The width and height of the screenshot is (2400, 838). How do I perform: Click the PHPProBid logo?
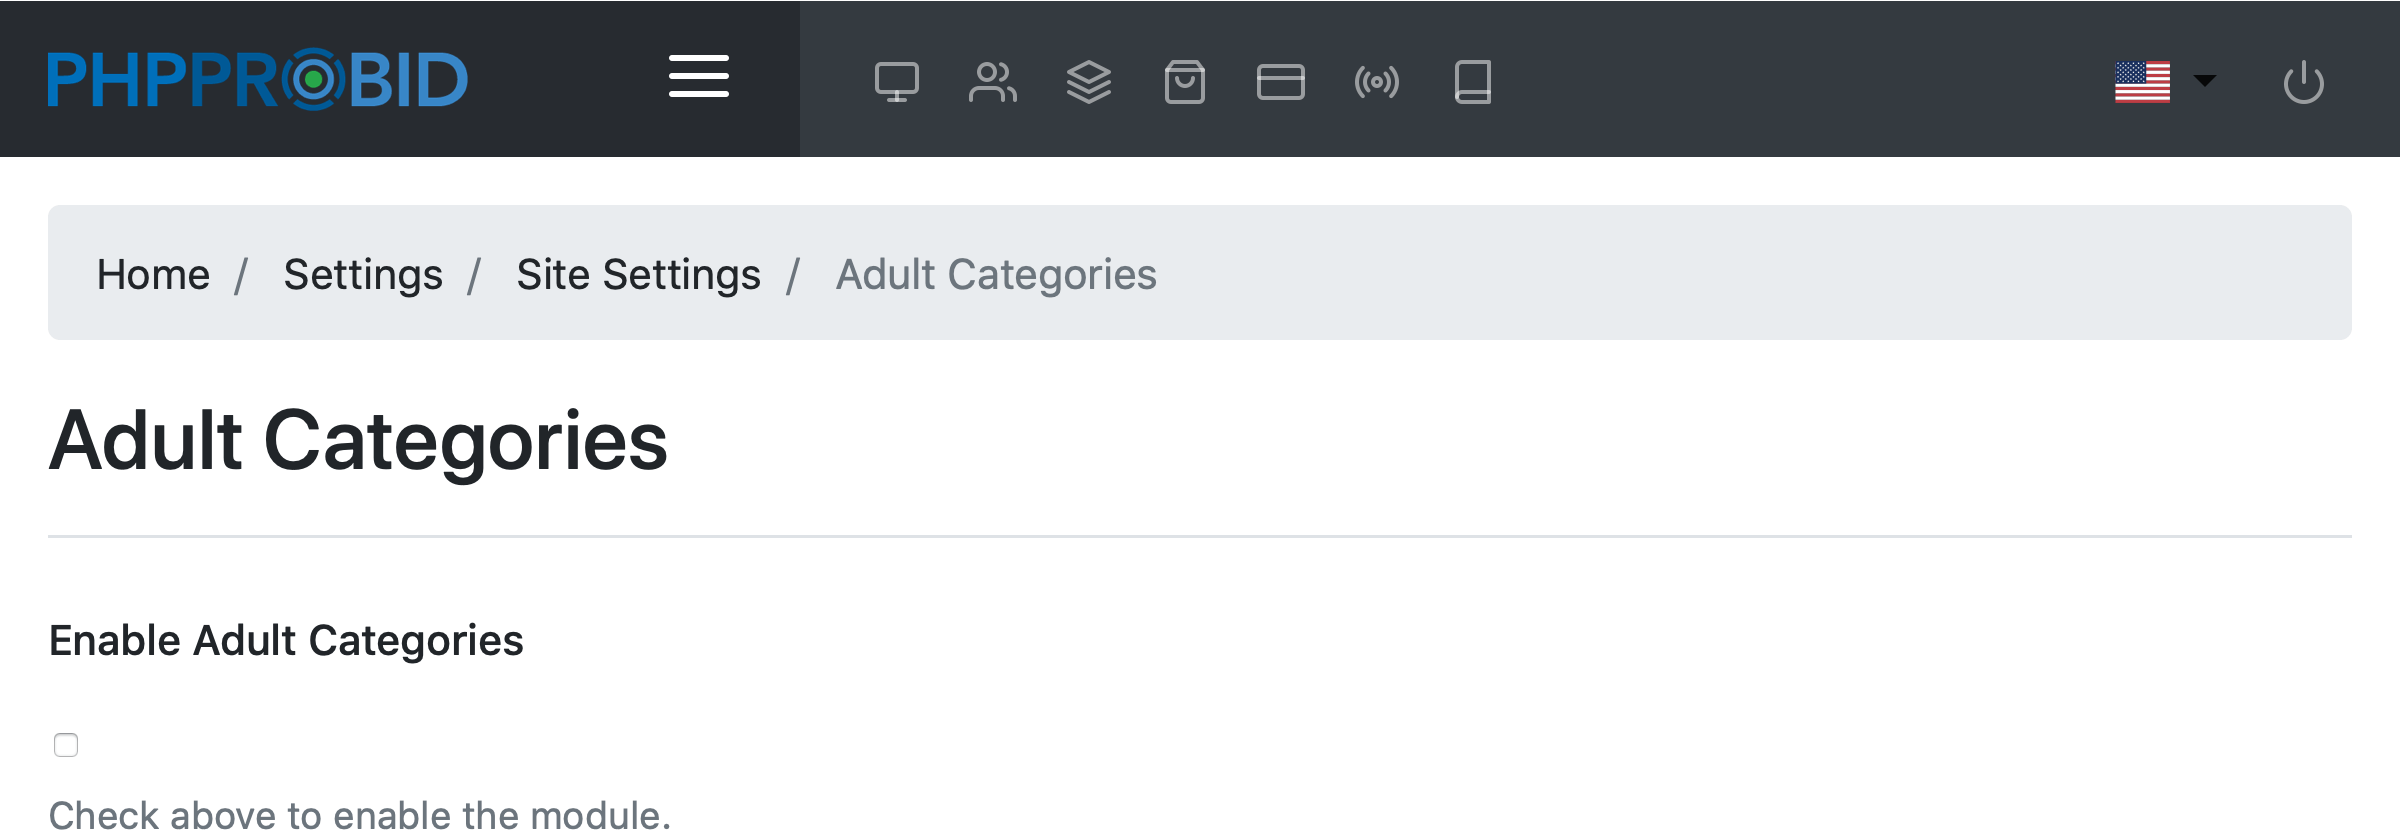(257, 79)
